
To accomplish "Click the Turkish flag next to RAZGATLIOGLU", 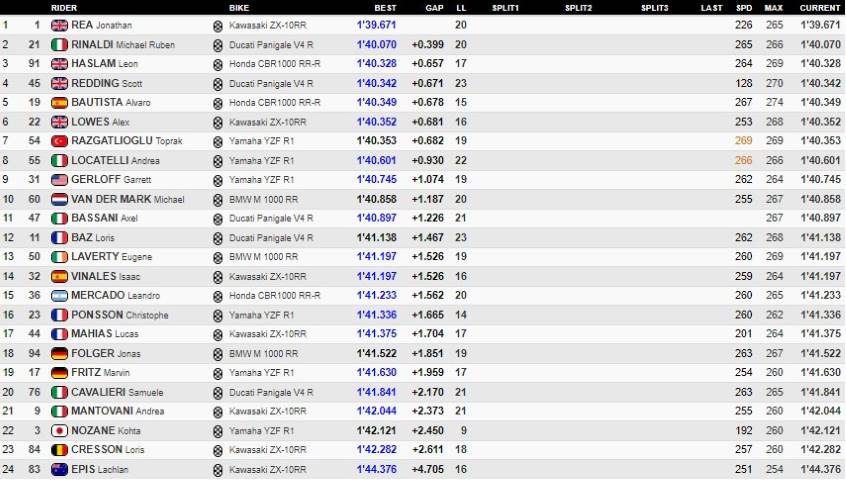I will [59, 141].
